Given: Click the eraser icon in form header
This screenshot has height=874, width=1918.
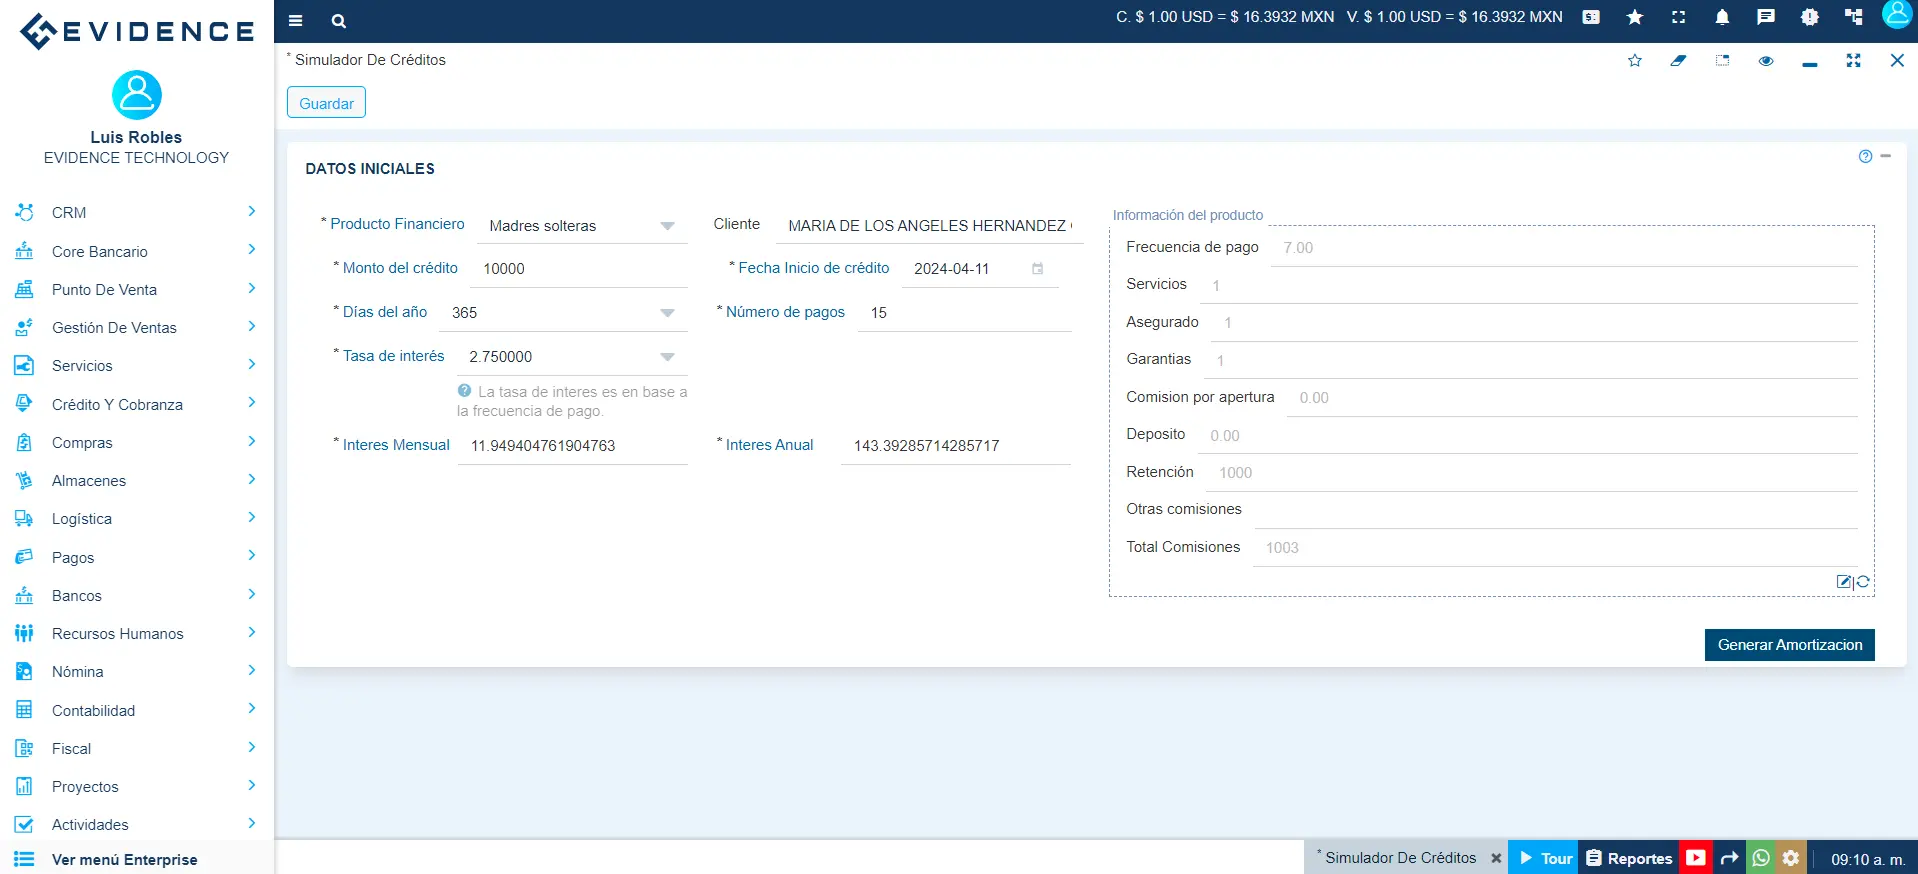Looking at the screenshot, I should click(1678, 61).
